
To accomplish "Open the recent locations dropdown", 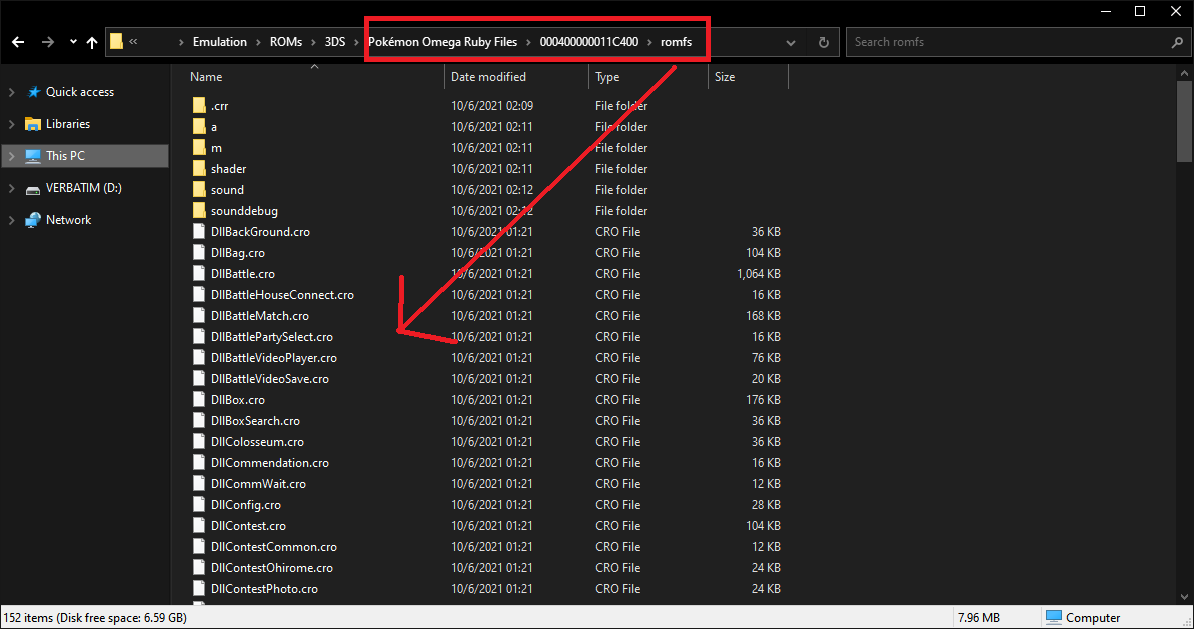I will (73, 42).
